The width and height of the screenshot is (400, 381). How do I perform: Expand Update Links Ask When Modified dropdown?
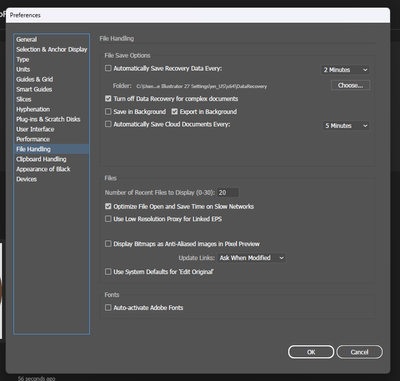[x=252, y=258]
